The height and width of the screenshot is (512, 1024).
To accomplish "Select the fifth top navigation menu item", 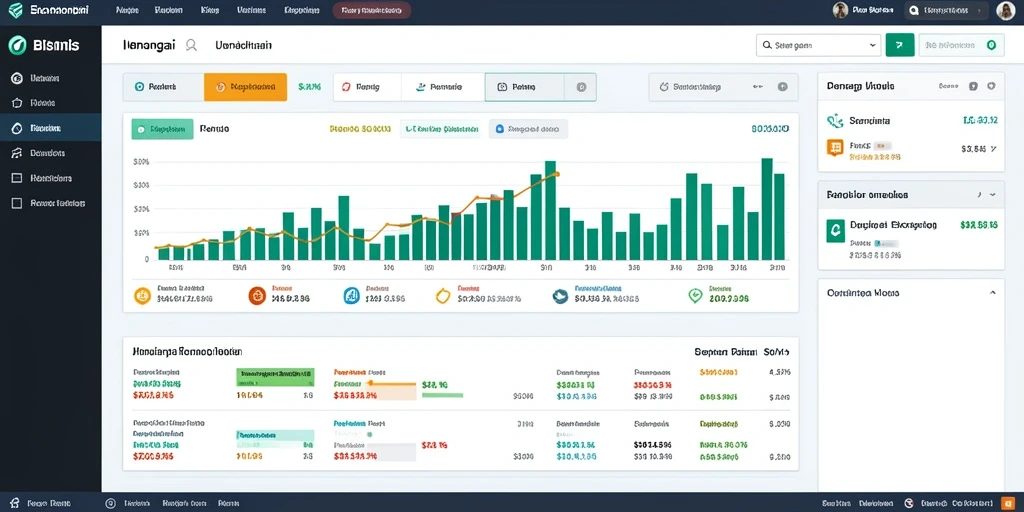I will [300, 10].
